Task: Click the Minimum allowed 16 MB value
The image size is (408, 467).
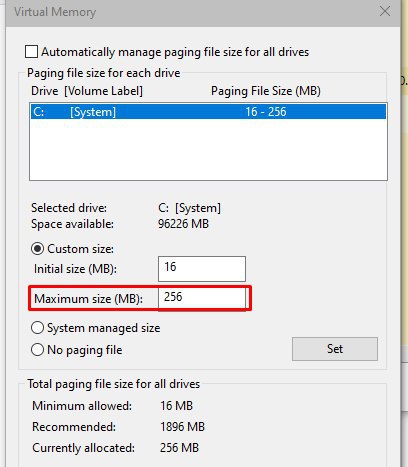Action: [x=176, y=406]
